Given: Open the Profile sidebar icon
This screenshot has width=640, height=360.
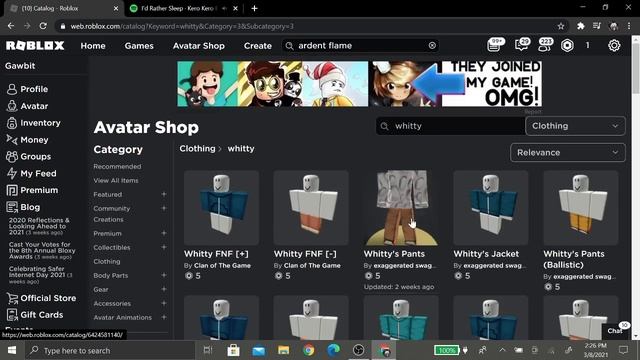Looking at the screenshot, I should (12, 89).
